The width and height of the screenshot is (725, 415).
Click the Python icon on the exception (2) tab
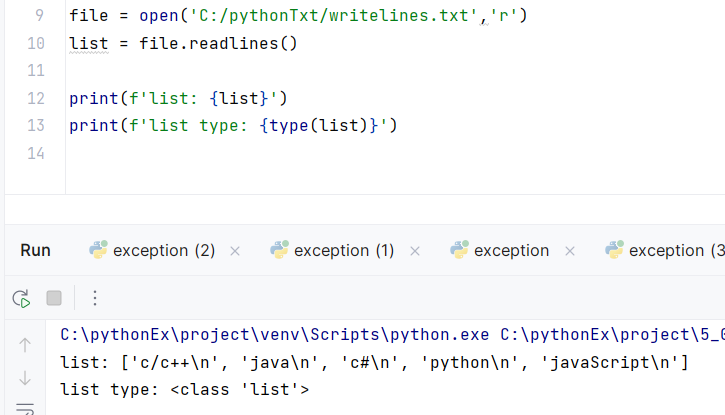pyautogui.click(x=98, y=250)
